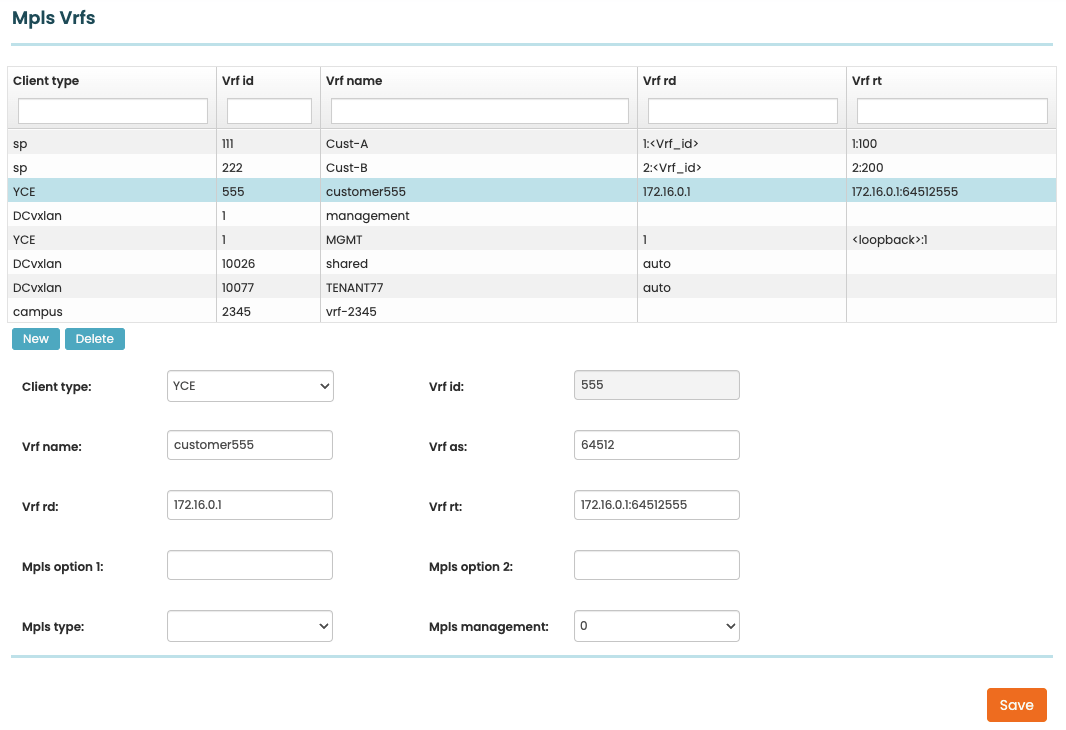Click the Mpls option 2 field

coord(656,565)
